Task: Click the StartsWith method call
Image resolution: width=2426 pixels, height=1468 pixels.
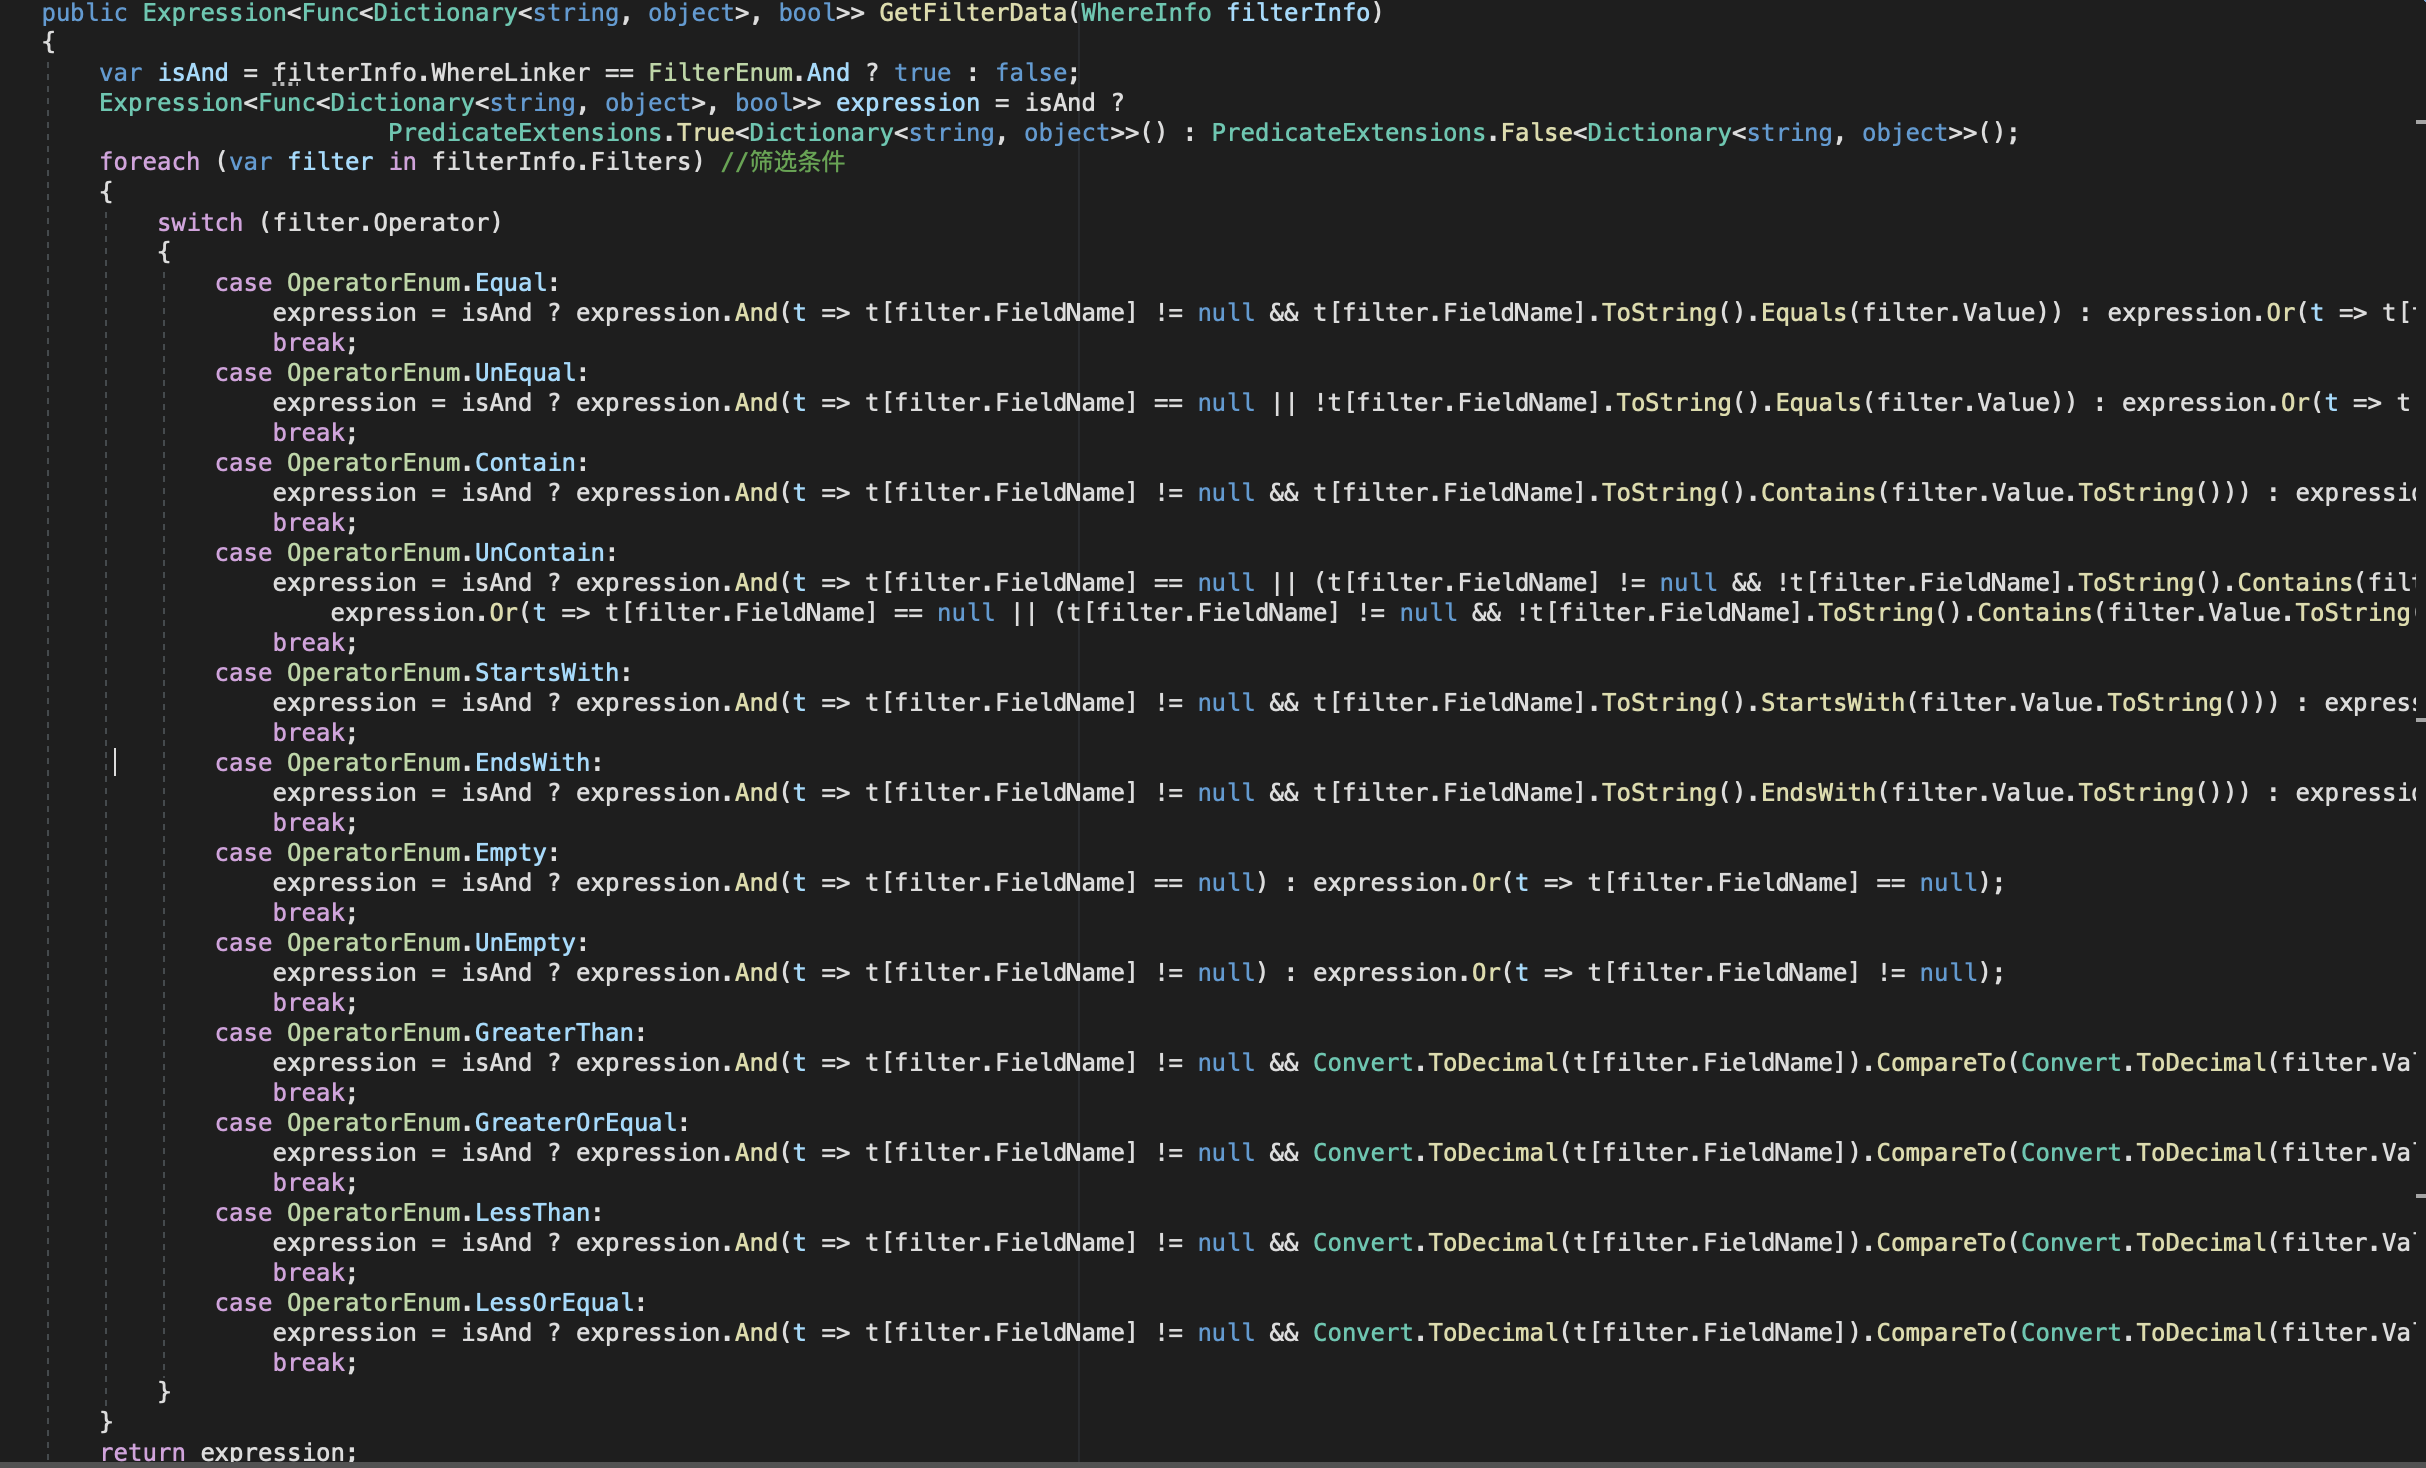Action: 1832,703
